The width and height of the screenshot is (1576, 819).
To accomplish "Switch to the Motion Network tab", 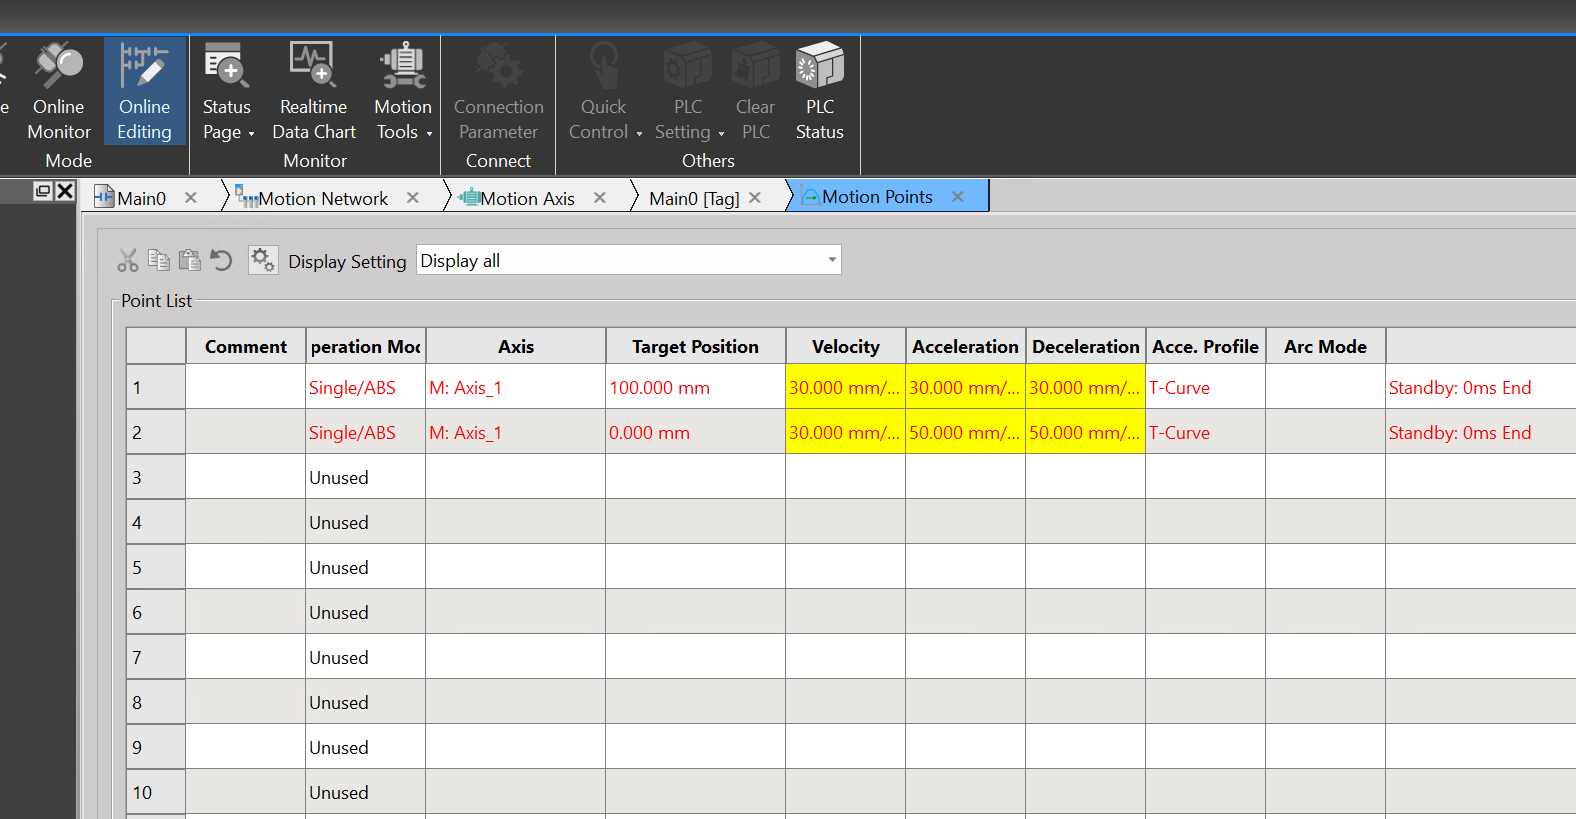I will 322,198.
